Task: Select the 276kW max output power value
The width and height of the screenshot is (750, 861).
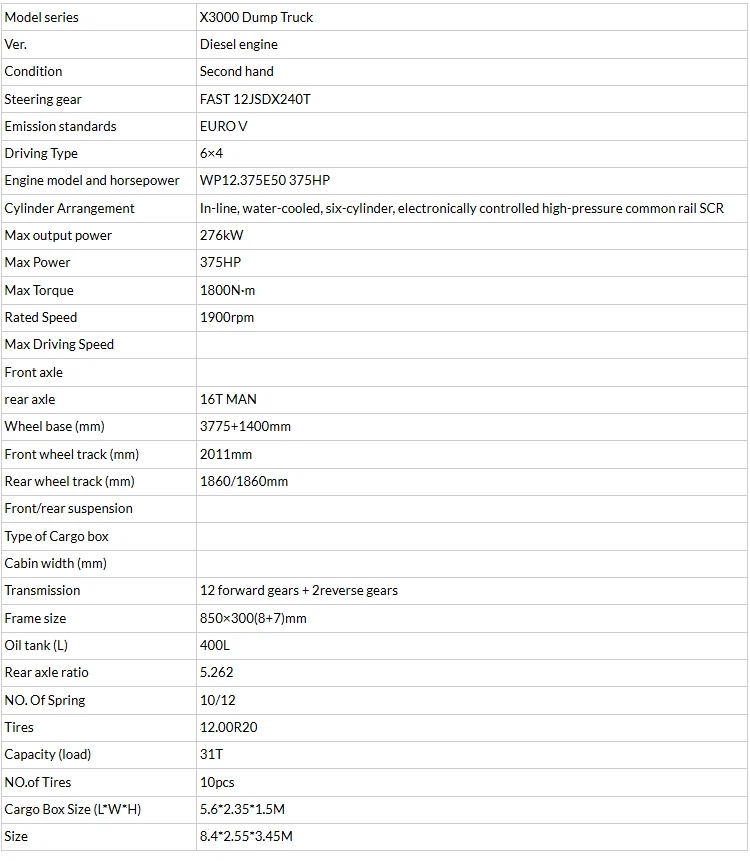Action: pos(221,235)
